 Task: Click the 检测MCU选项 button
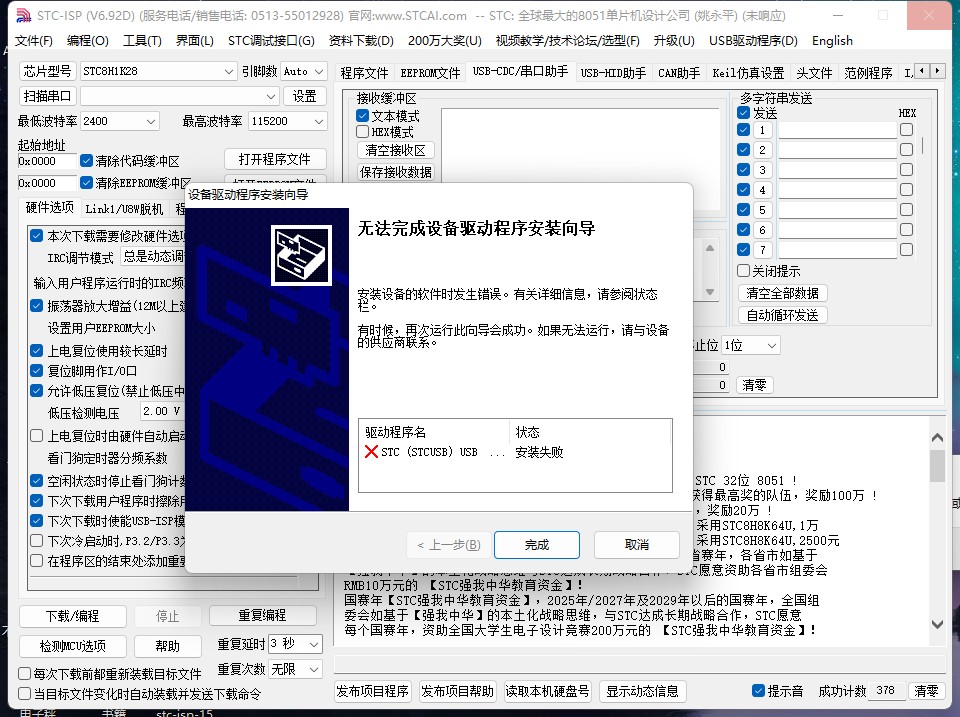pos(73,646)
